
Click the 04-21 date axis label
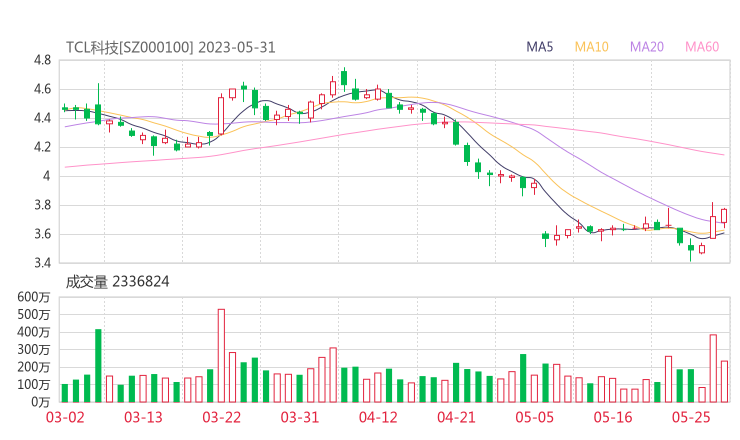[456, 417]
